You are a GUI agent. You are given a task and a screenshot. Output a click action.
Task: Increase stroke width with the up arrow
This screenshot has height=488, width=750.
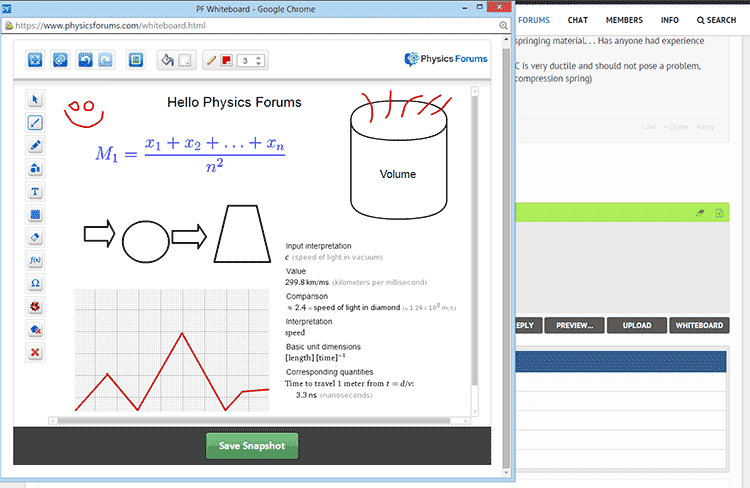coord(259,57)
